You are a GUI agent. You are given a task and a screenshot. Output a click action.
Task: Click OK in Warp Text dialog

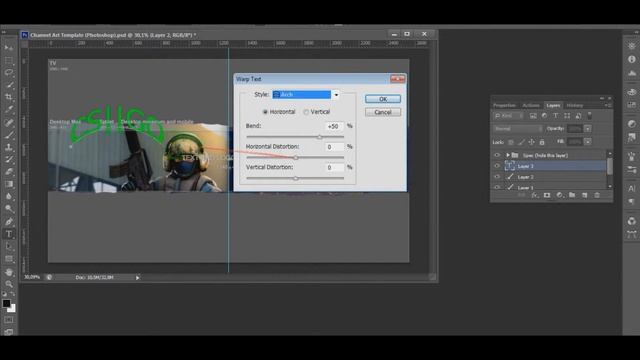click(x=383, y=99)
